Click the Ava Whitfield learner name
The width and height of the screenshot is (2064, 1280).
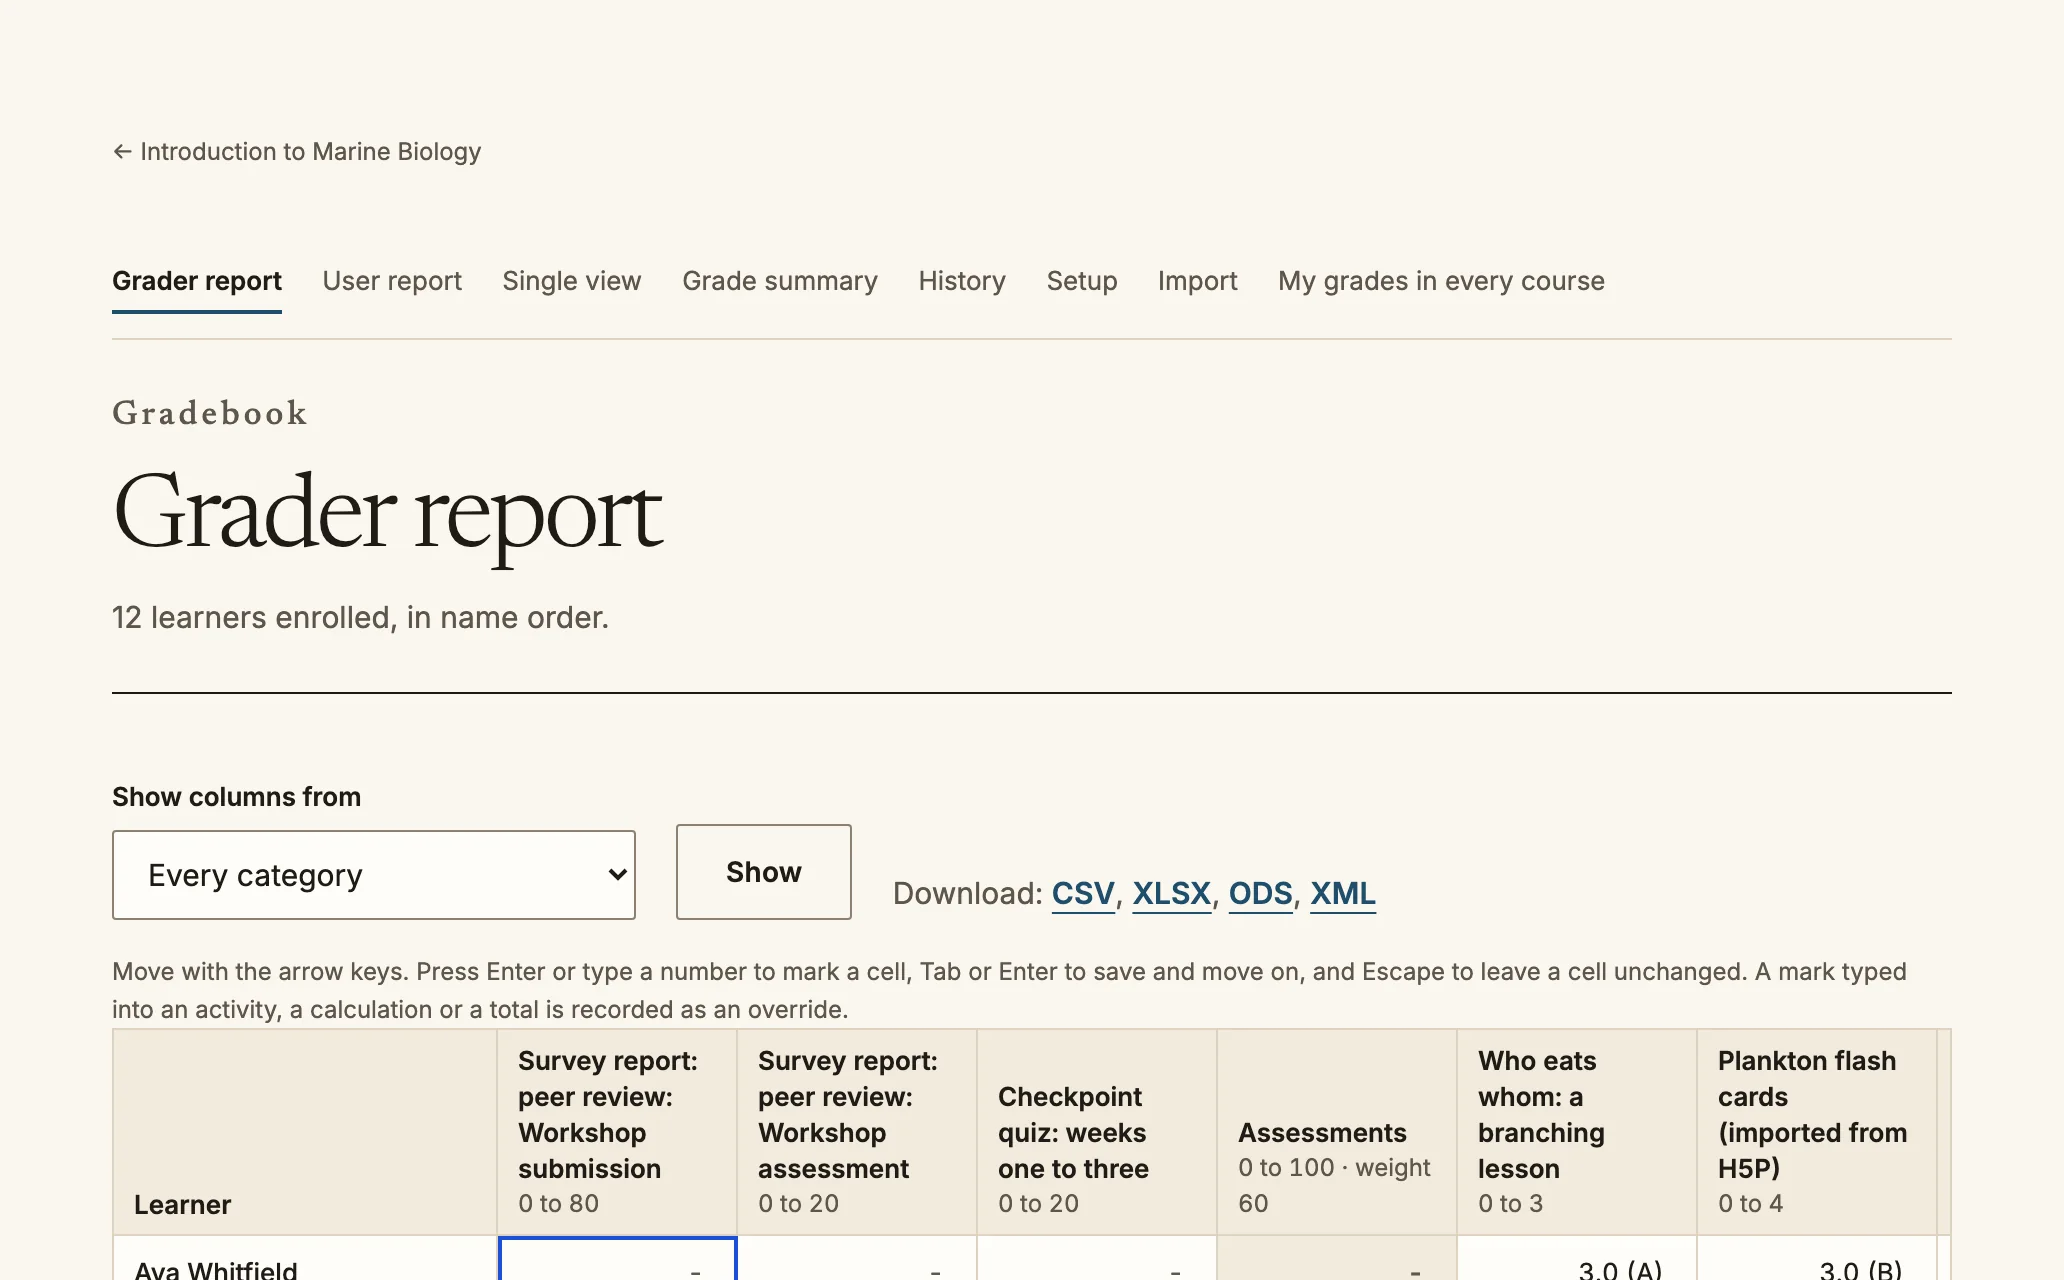[x=216, y=1269]
